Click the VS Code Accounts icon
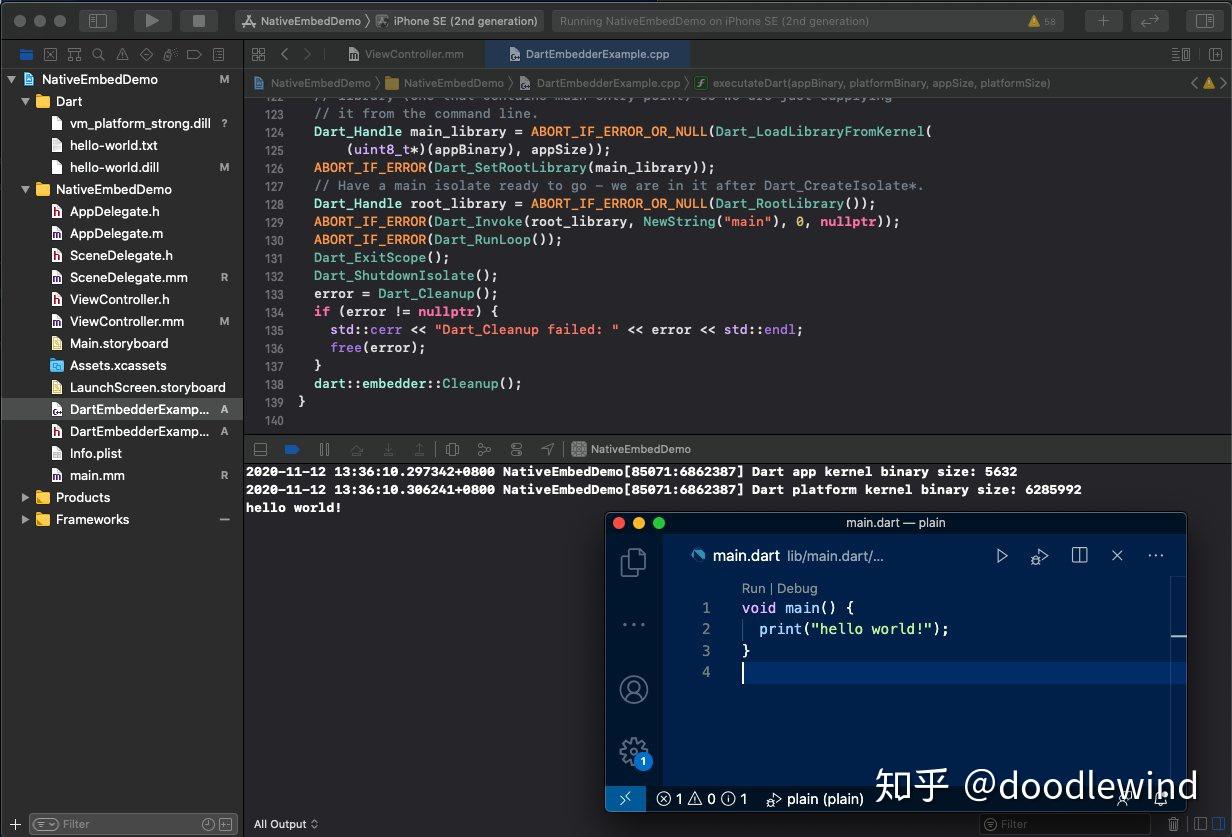1232x837 pixels. click(633, 689)
